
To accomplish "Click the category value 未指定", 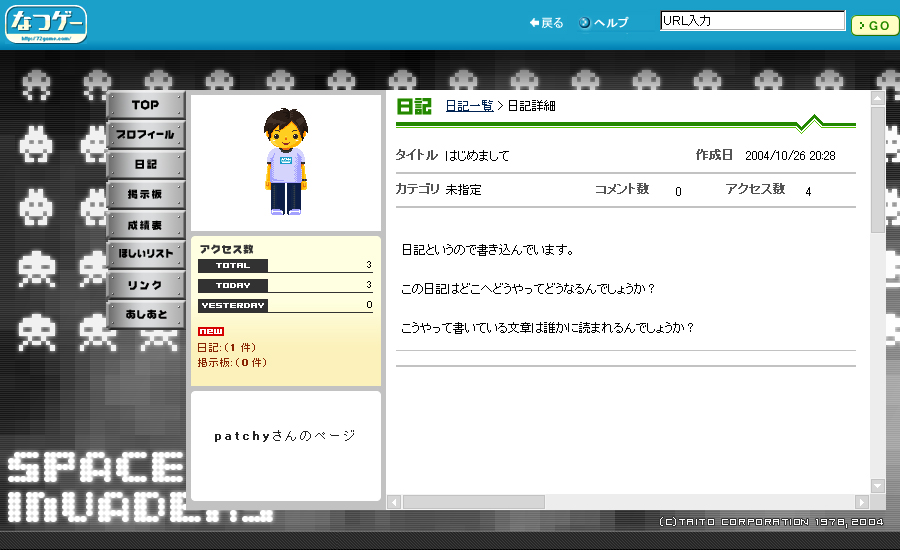I will 463,189.
